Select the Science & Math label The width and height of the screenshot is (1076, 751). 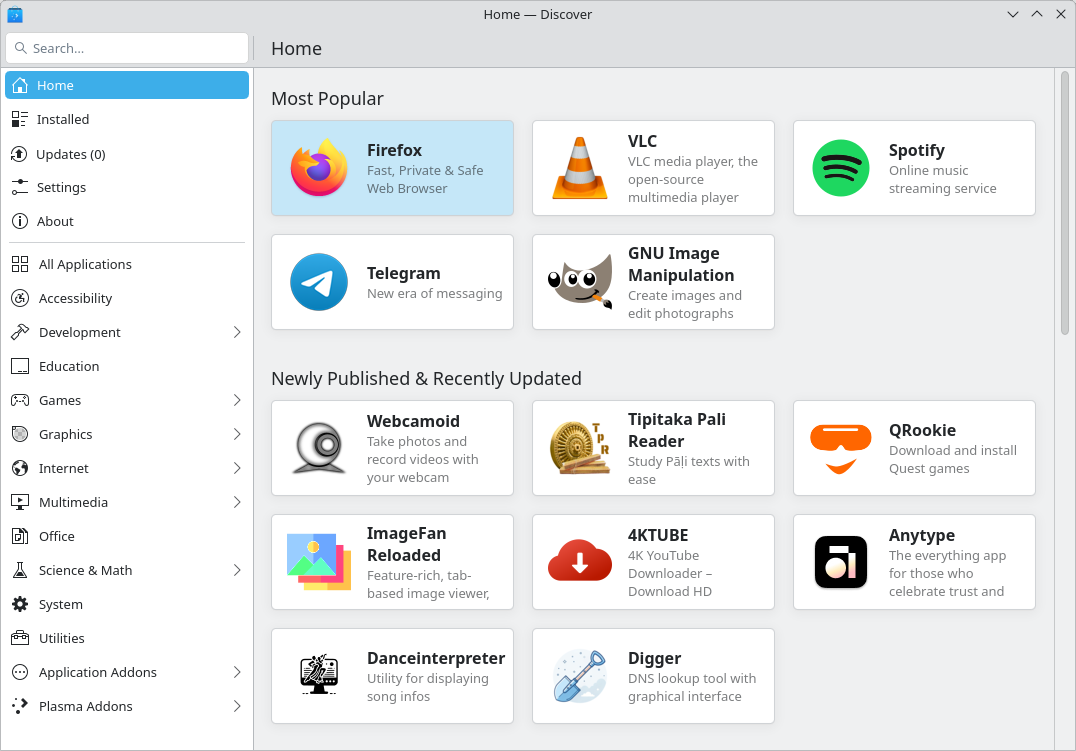pyautogui.click(x=86, y=570)
